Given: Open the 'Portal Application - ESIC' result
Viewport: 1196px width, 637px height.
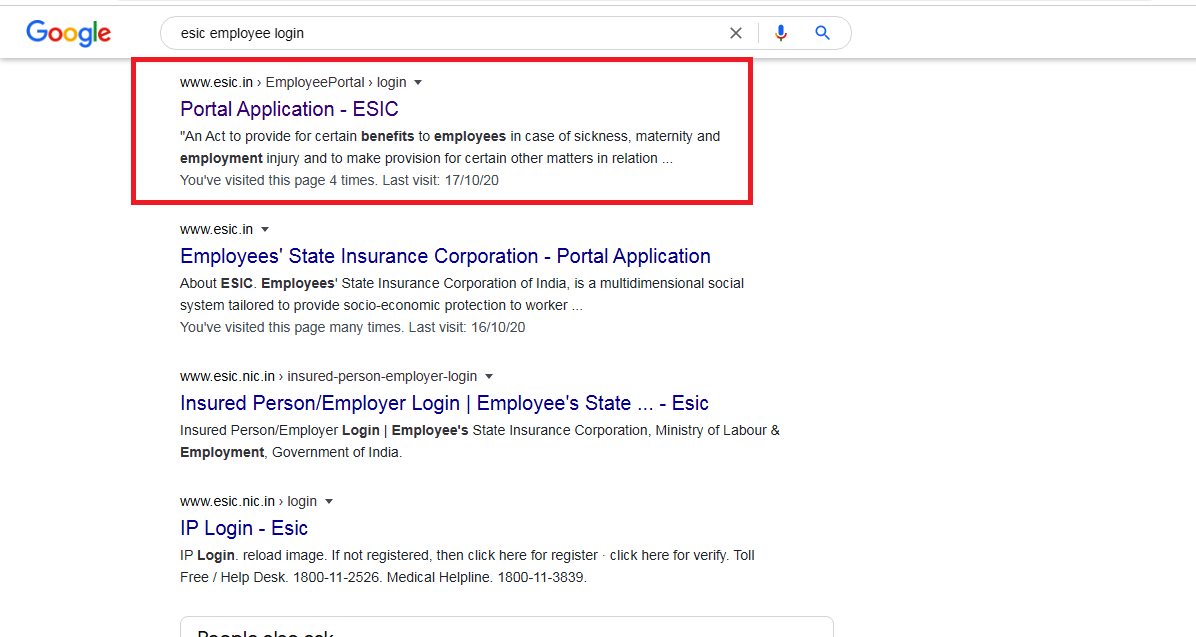Looking at the screenshot, I should (x=289, y=109).
